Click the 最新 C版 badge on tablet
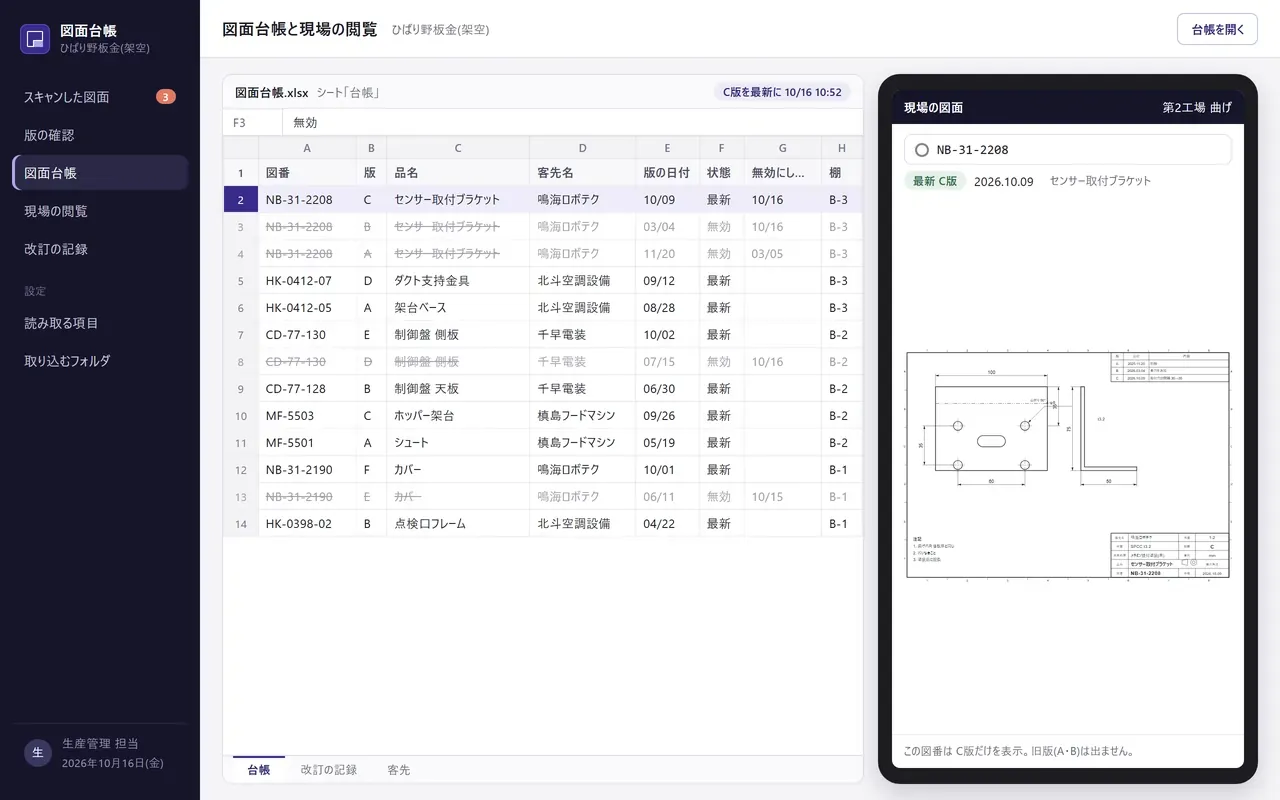 [x=935, y=181]
